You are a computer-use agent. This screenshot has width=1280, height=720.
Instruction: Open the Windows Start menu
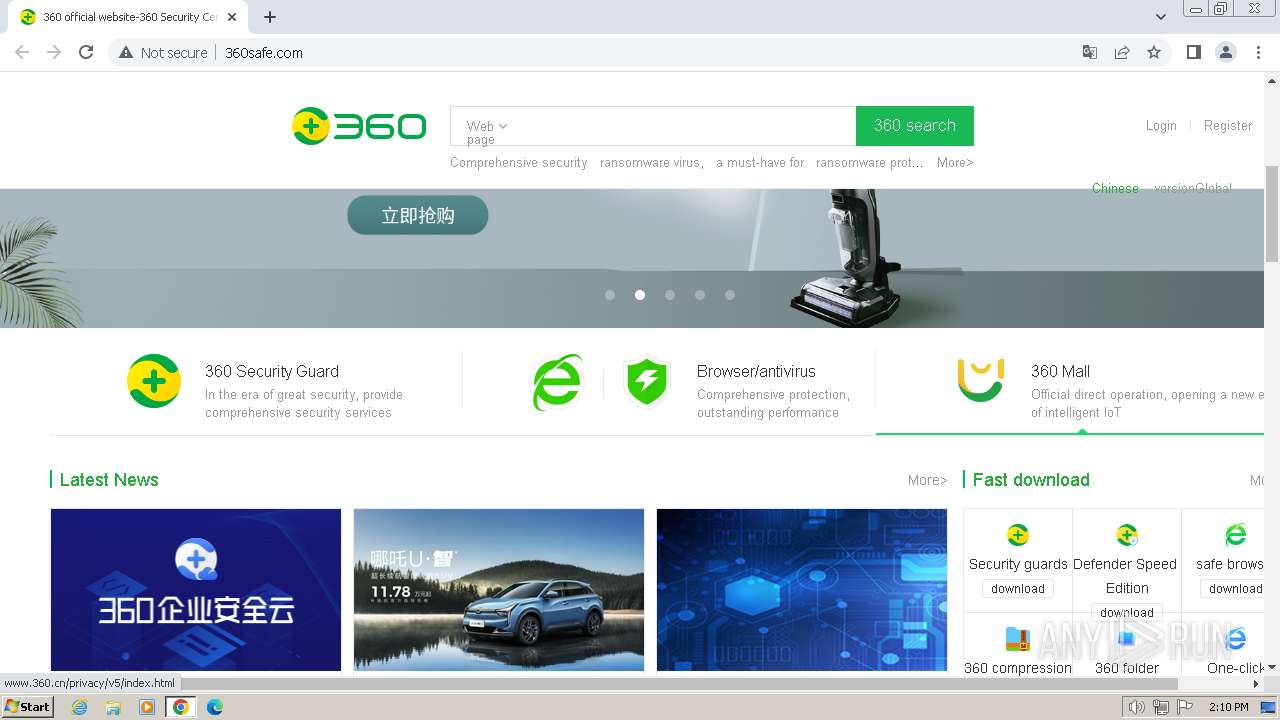(28, 707)
